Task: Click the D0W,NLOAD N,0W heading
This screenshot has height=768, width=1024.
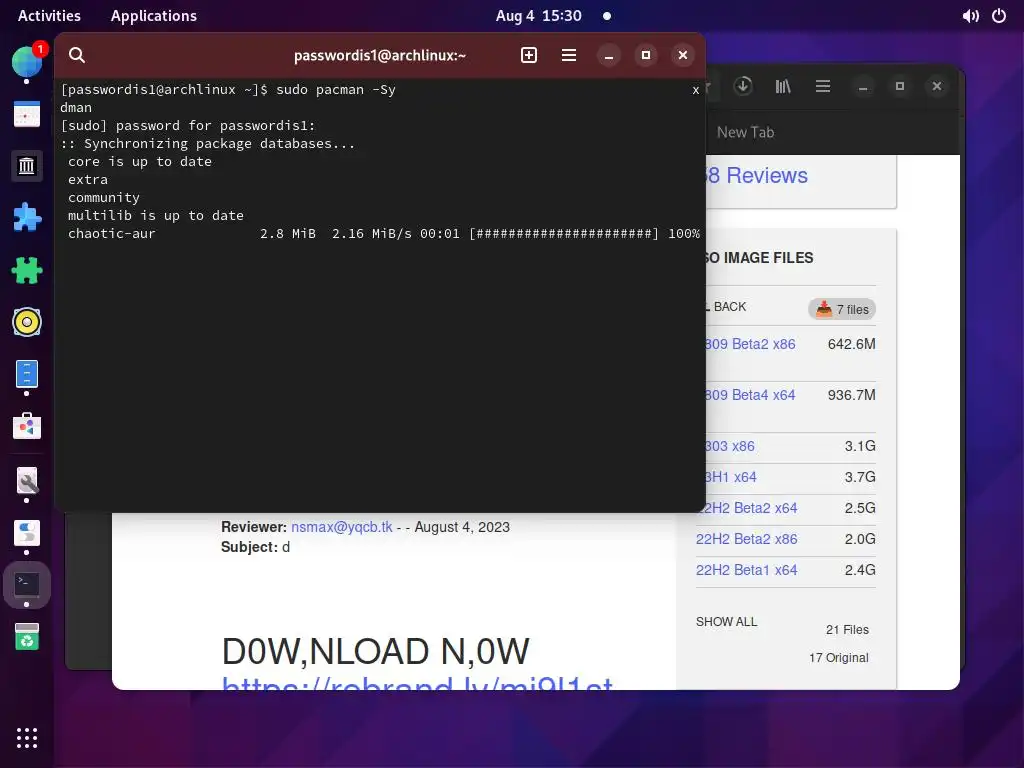Action: (x=376, y=651)
